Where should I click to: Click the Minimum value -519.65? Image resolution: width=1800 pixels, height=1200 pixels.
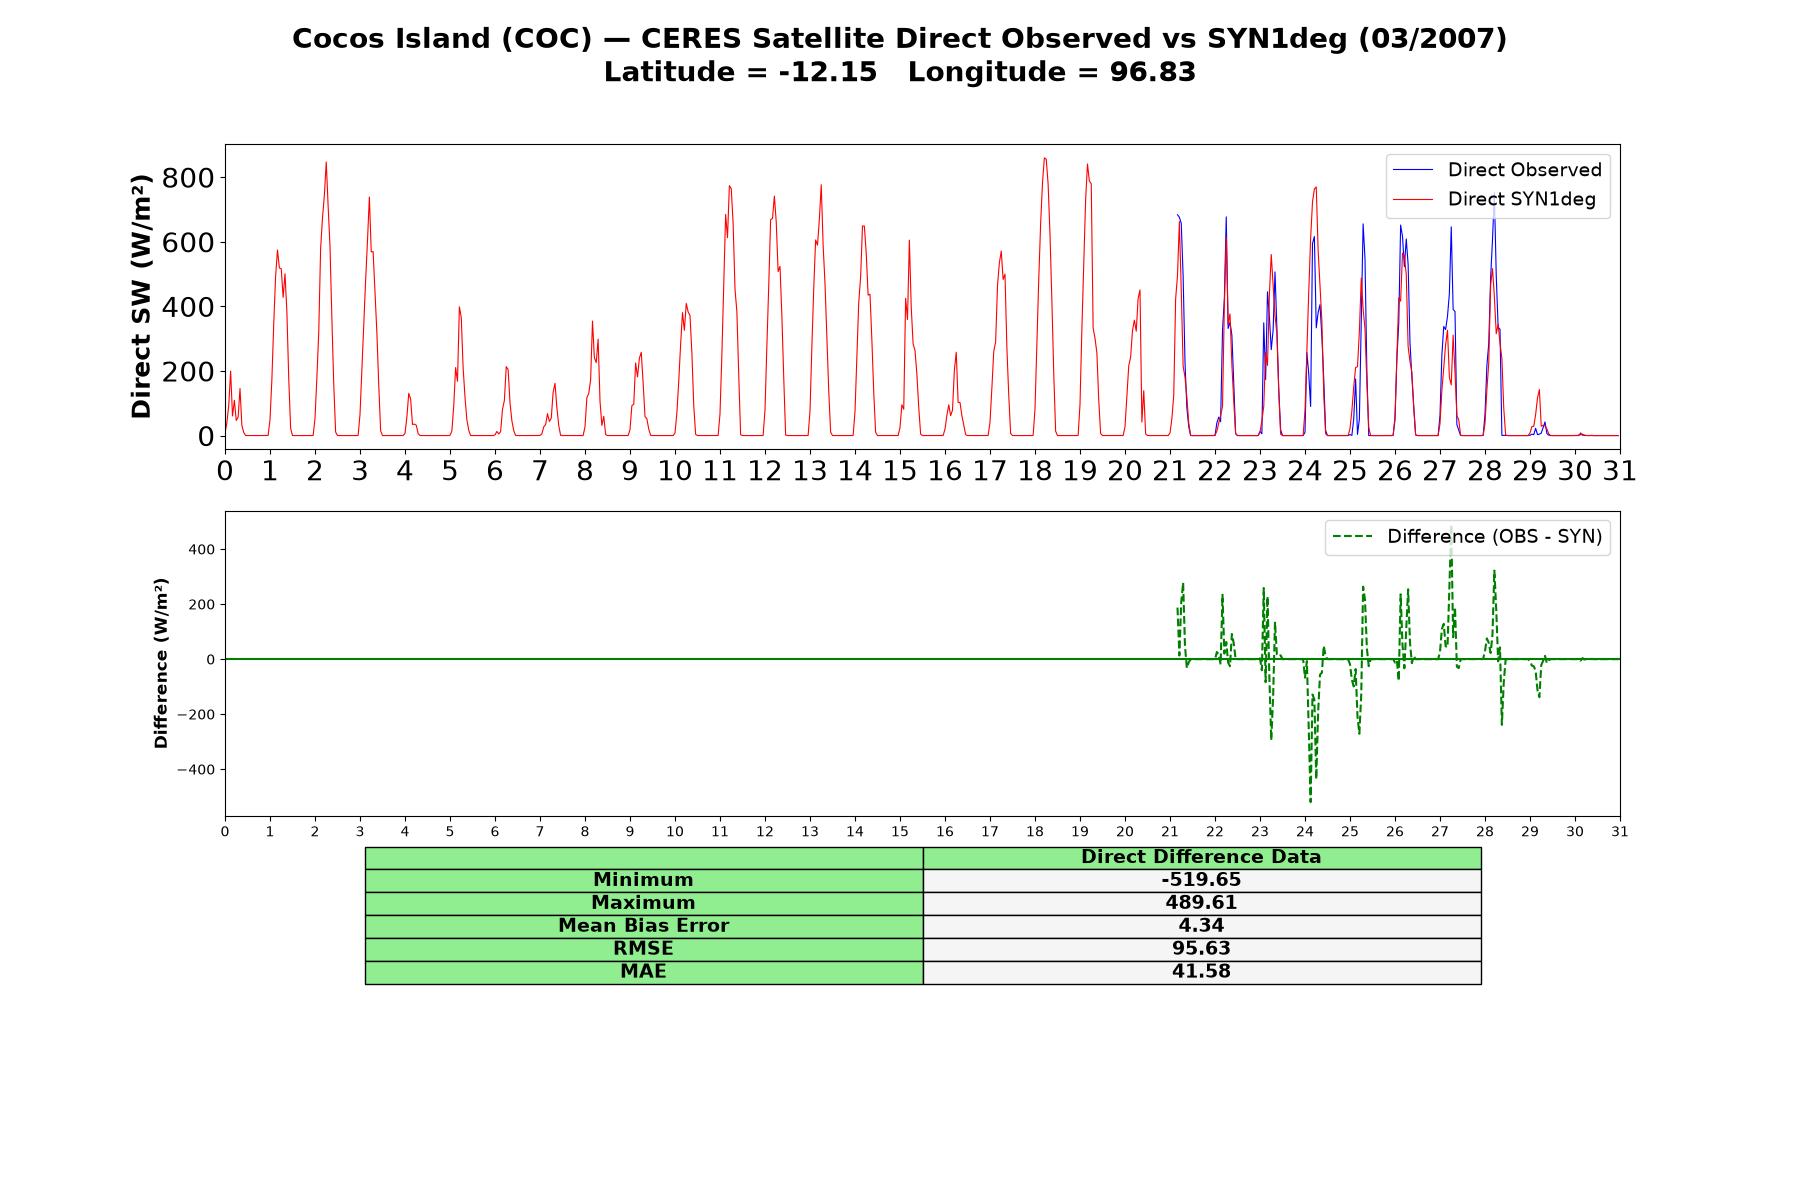(x=1201, y=880)
